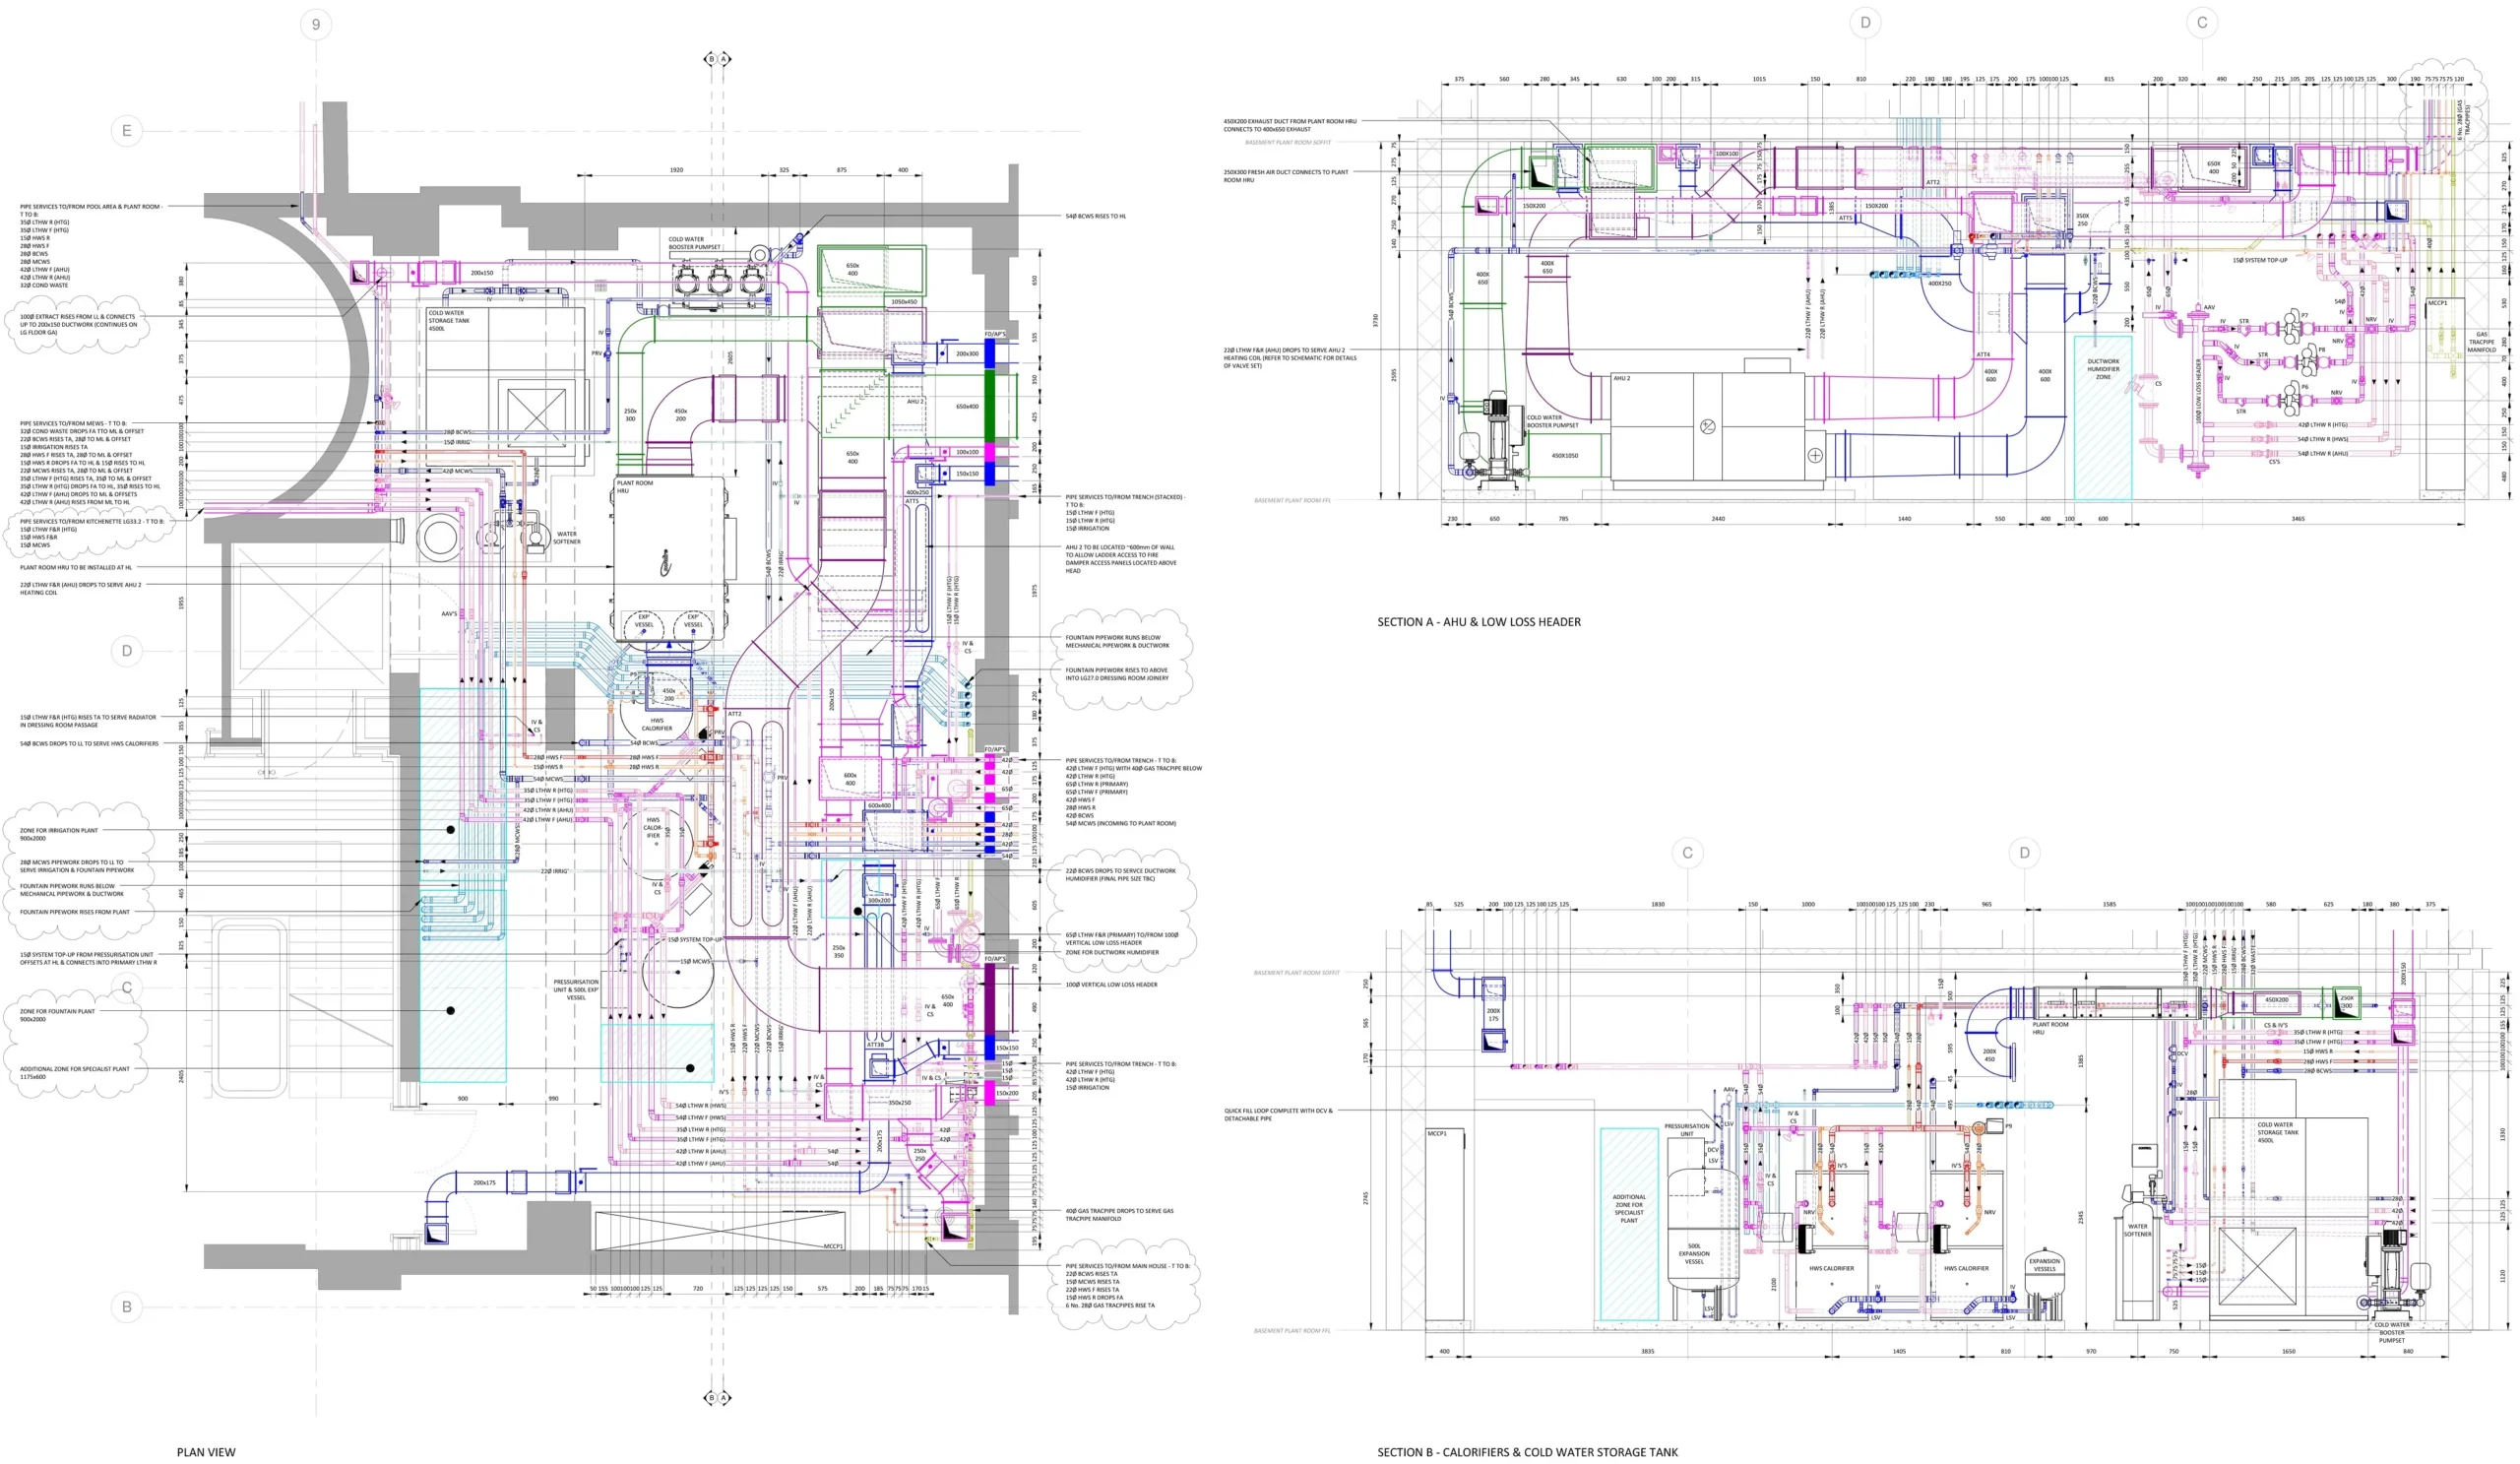
Task: Click the Additional Zone for Specialist Plant box
Action: click(1629, 1224)
